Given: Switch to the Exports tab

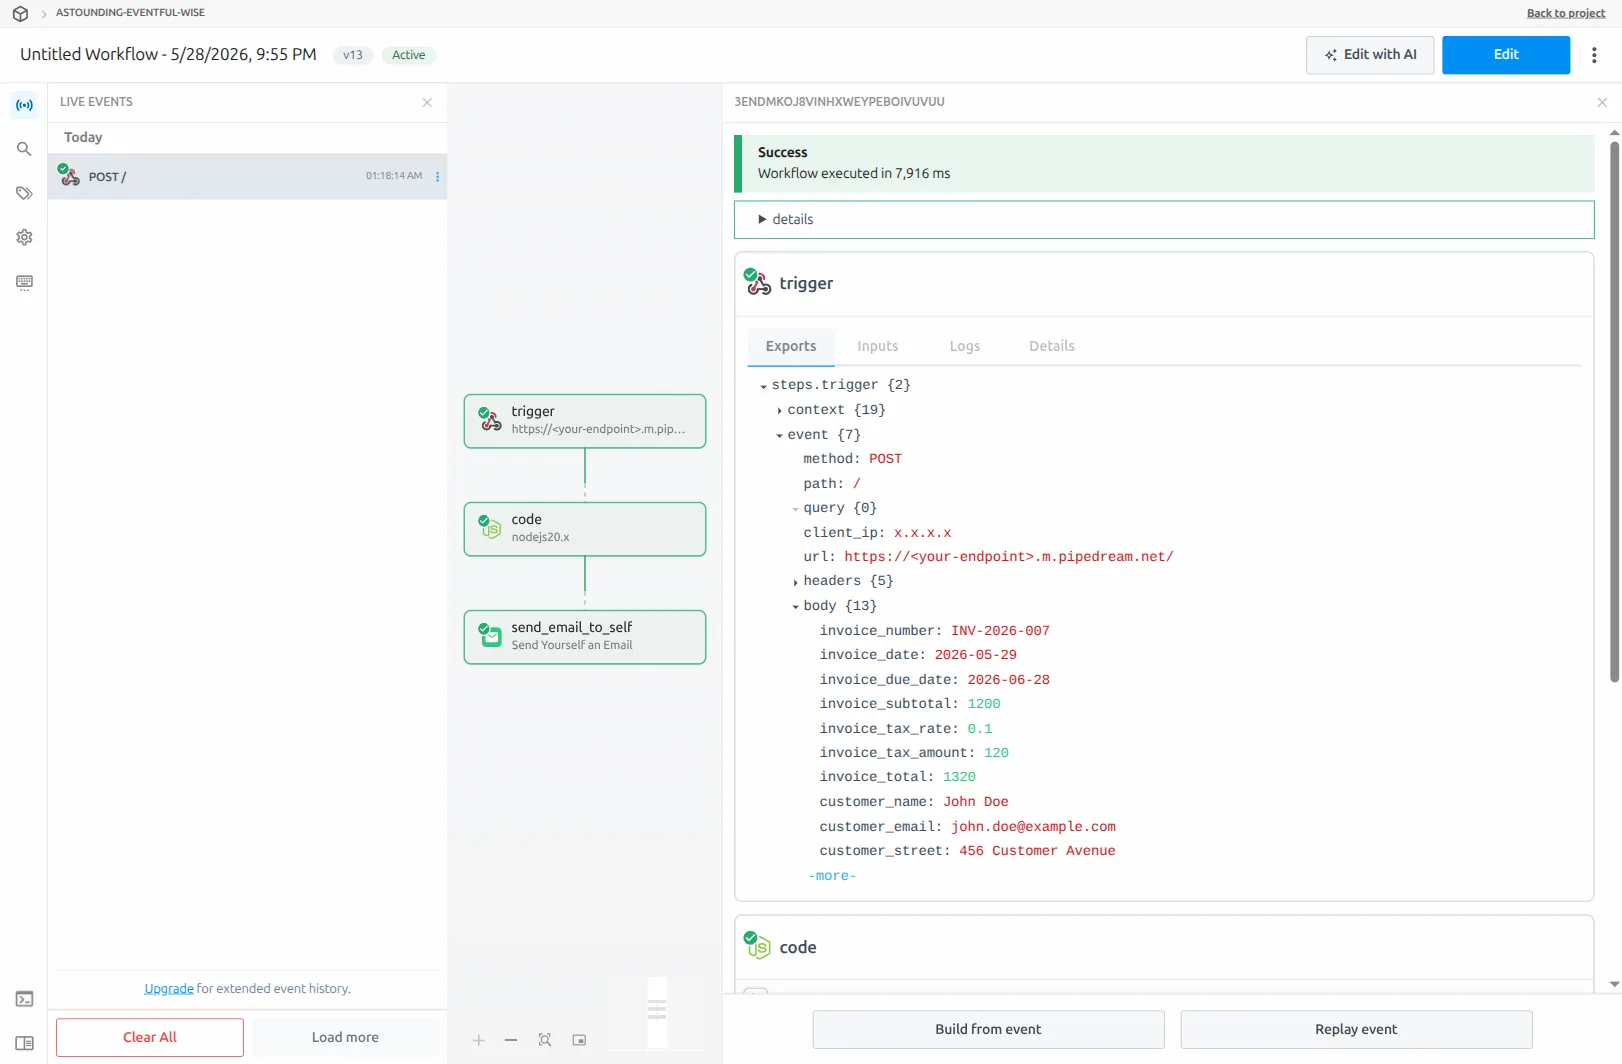Looking at the screenshot, I should 791,346.
